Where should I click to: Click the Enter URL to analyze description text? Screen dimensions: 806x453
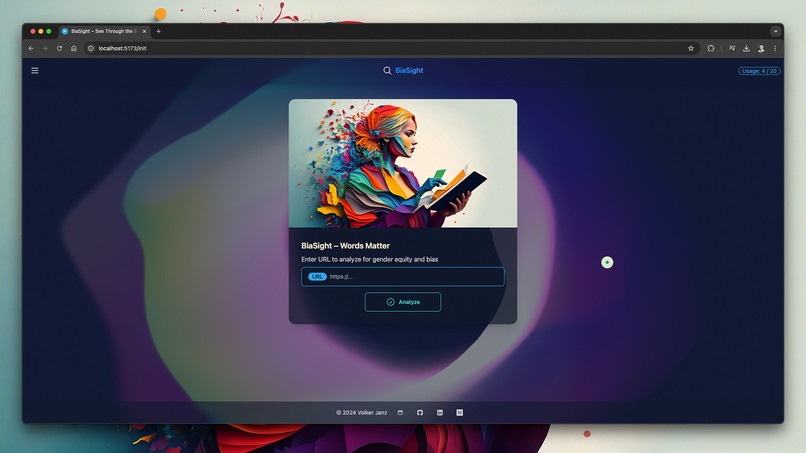pos(370,260)
